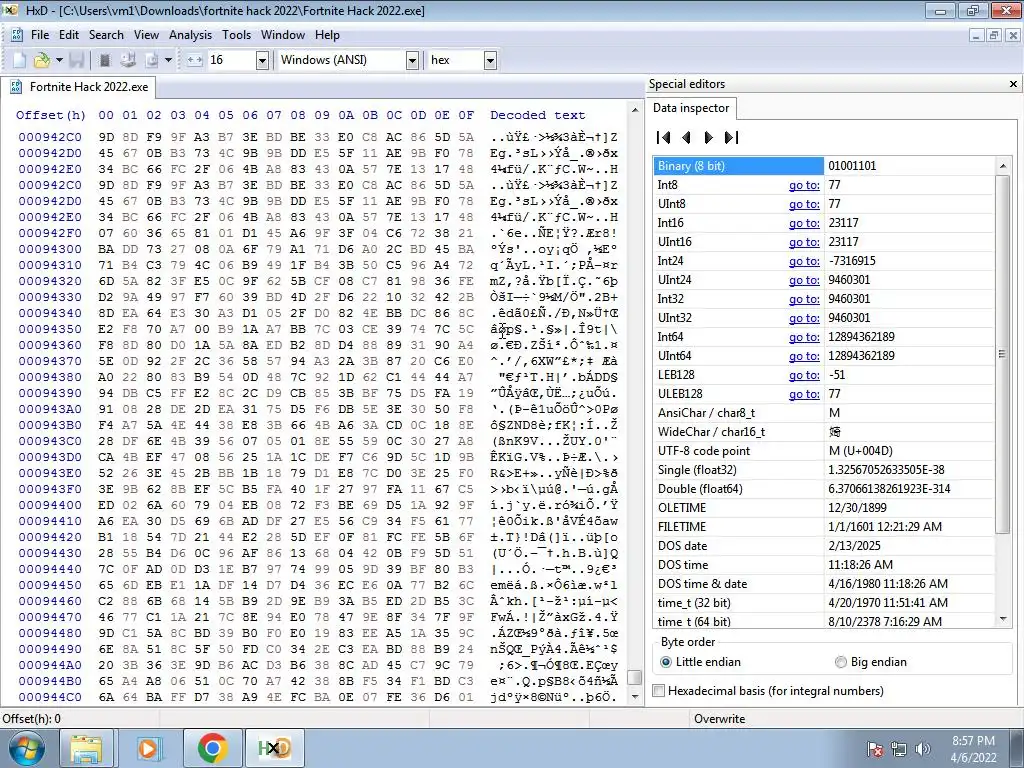This screenshot has width=1024, height=768.
Task: Open Windows Media Player from taskbar
Action: pyautogui.click(x=149, y=748)
